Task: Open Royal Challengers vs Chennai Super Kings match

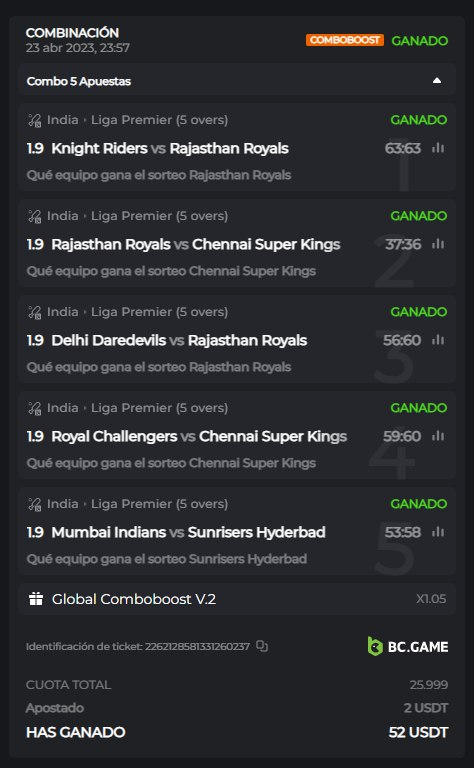Action: (199, 436)
